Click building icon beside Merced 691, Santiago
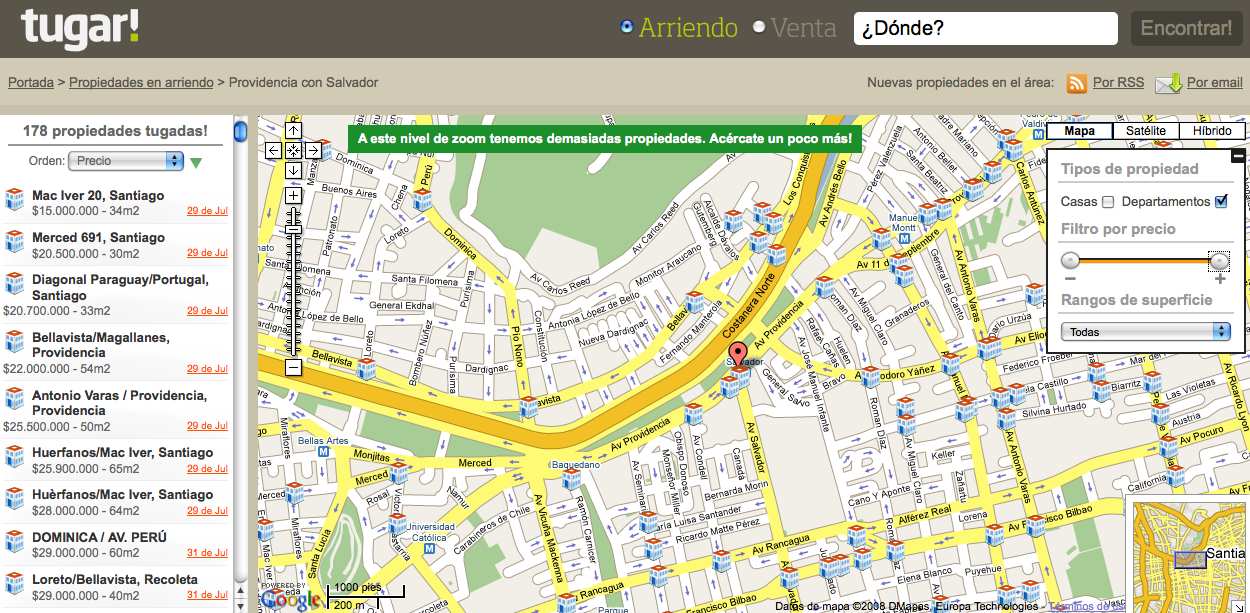This screenshot has height=613, width=1250. 15,242
